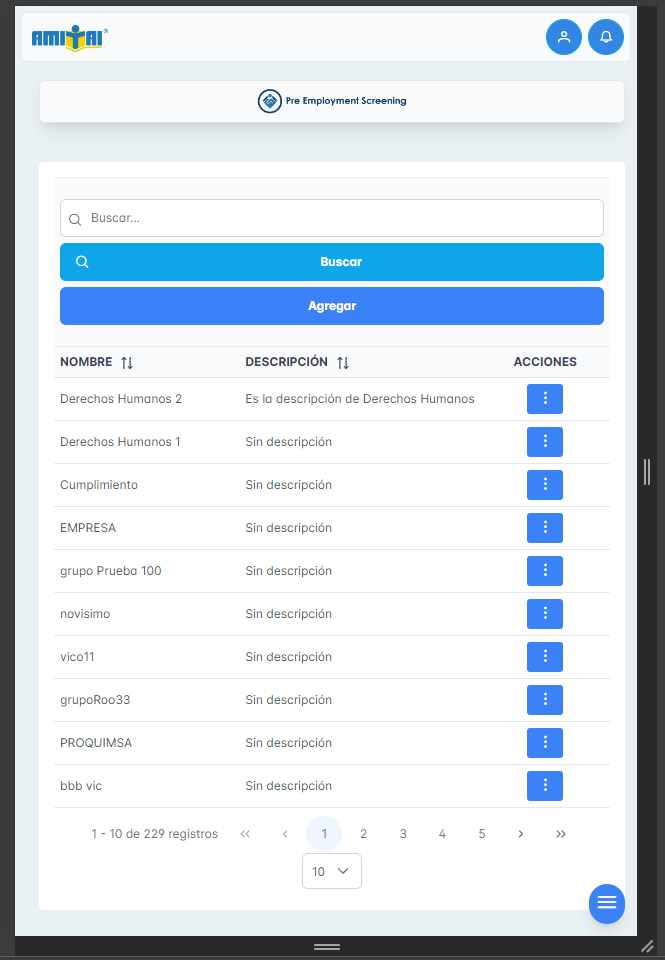Open the notifications bell icon

(x=605, y=37)
